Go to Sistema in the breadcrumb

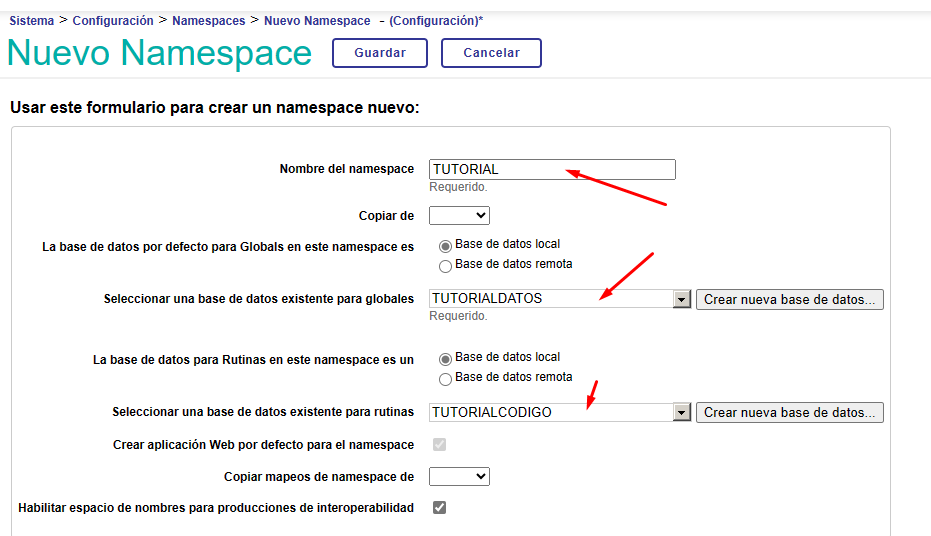coord(32,21)
